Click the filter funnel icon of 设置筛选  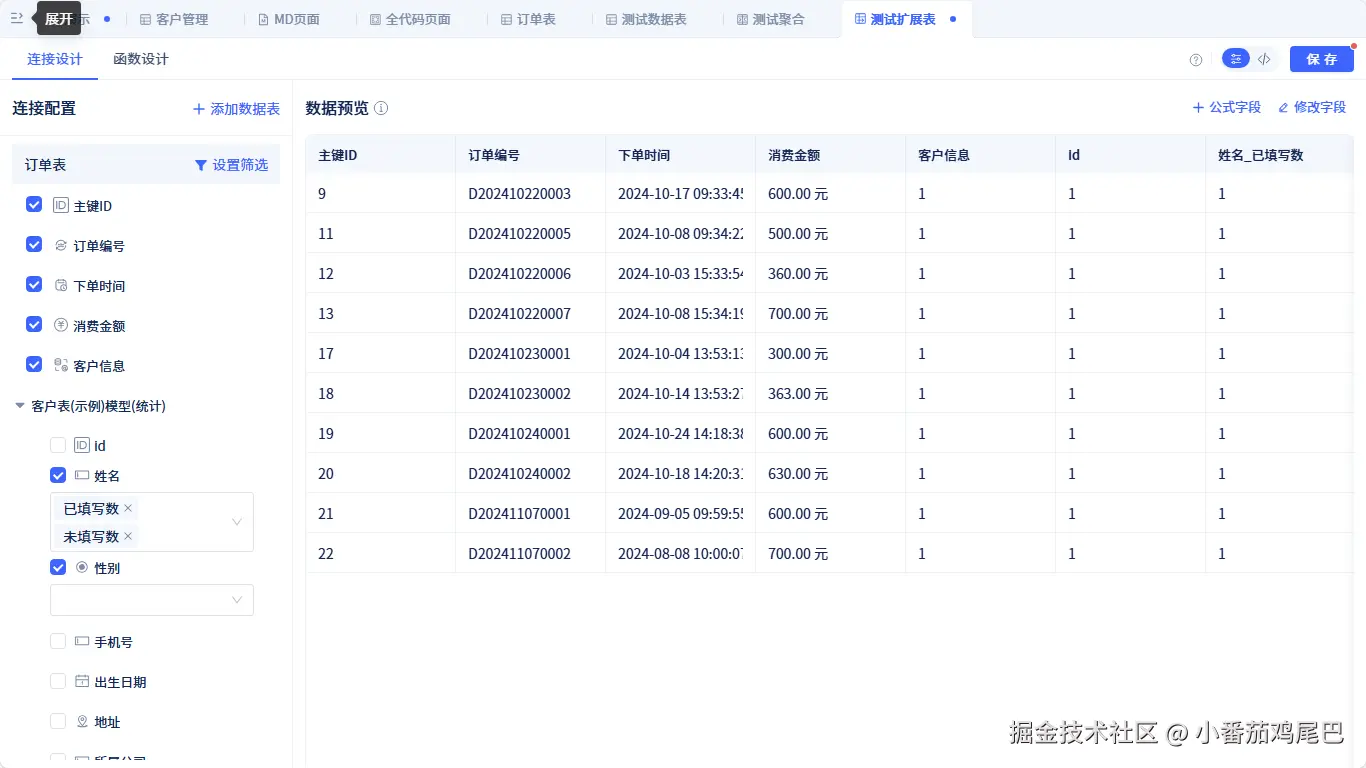pyautogui.click(x=201, y=165)
